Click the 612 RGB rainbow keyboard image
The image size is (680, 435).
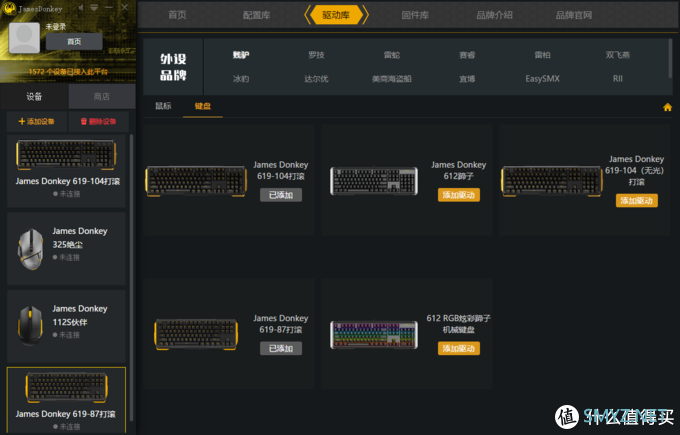[x=374, y=334]
